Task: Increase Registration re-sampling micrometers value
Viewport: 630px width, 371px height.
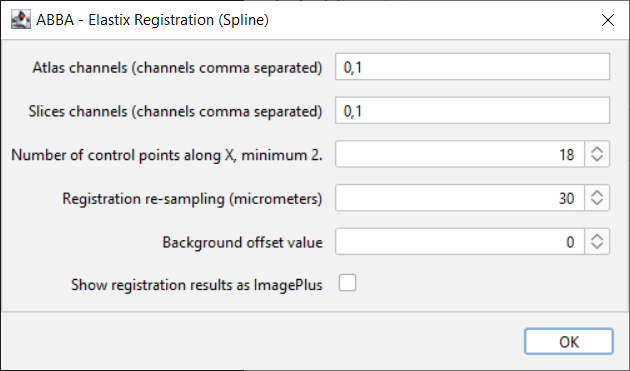Action: [597, 193]
